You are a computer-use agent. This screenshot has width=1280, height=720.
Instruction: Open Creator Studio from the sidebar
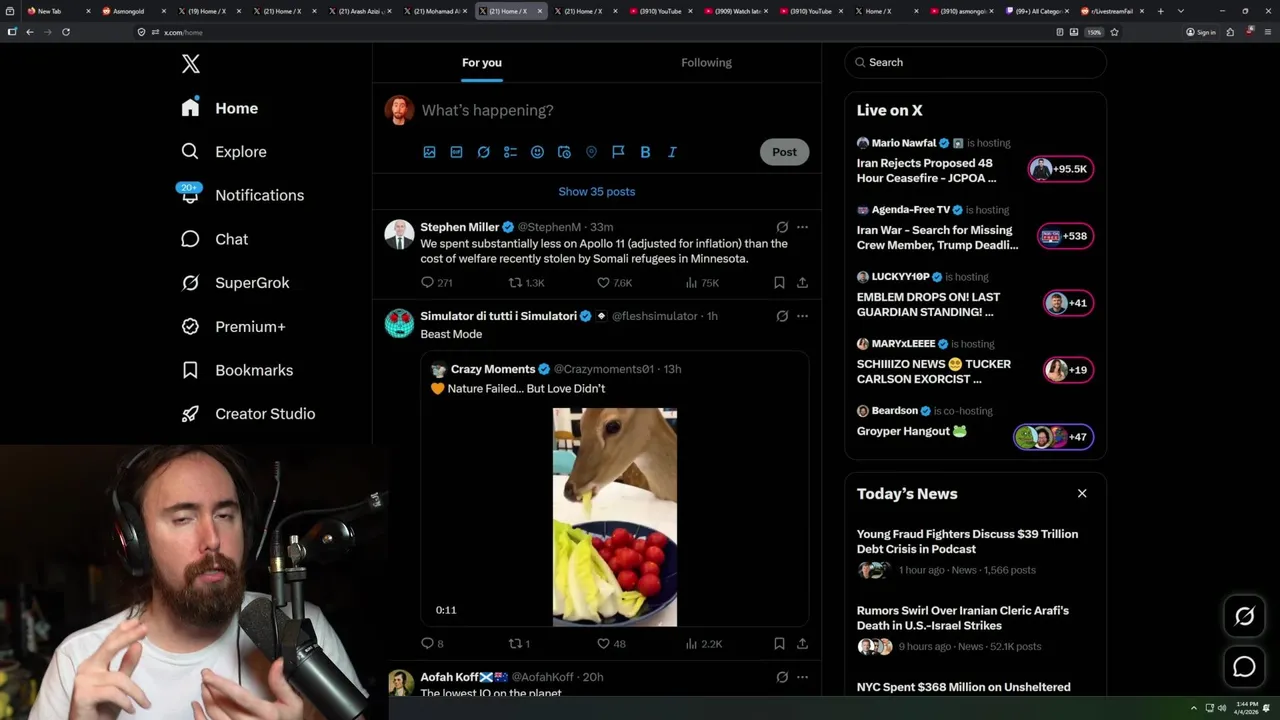(x=249, y=413)
